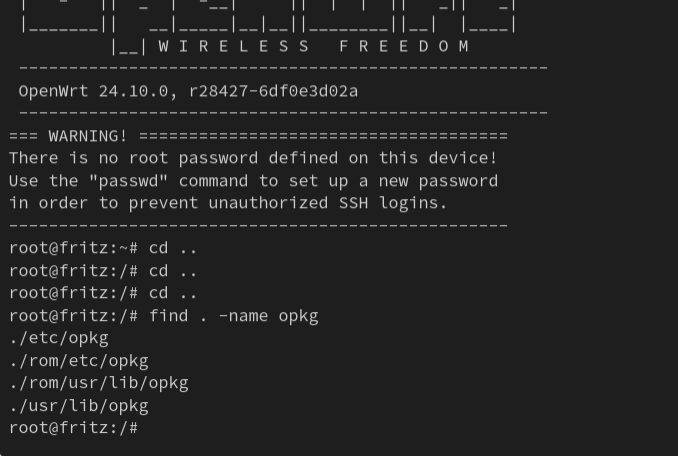
Task: Click the OpenWrt 24.10.0 version text
Action: (93, 91)
